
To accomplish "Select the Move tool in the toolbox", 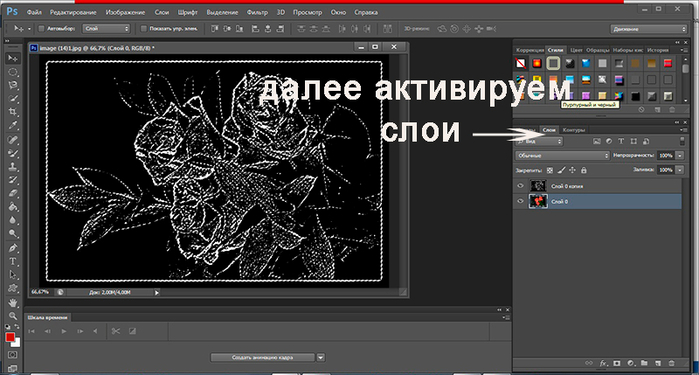I will click(x=12, y=58).
